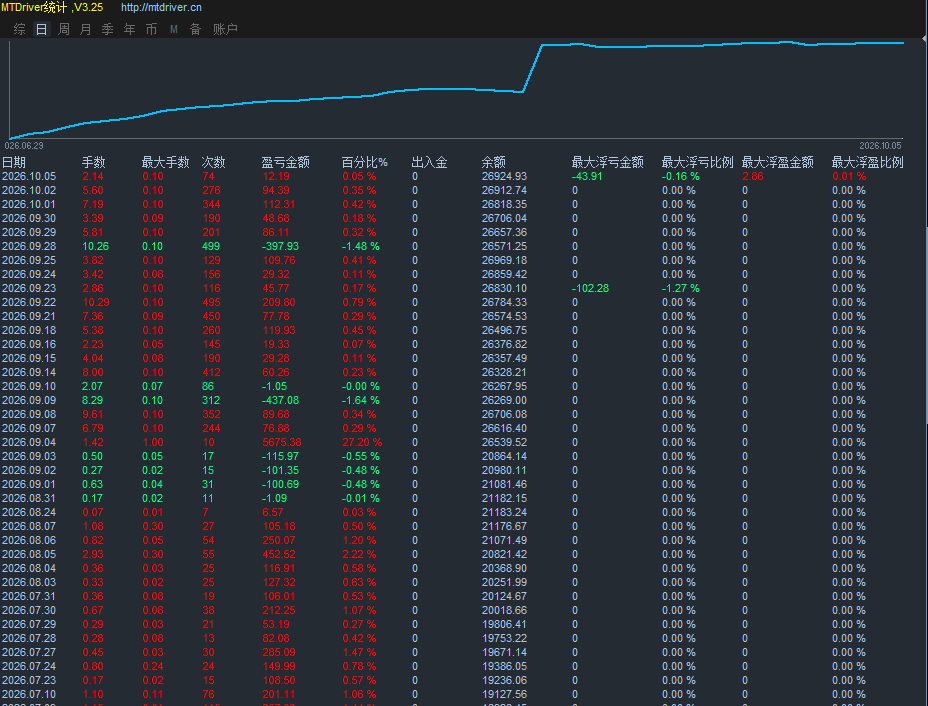This screenshot has width=928, height=706.
Task: Select the 出入金 column header
Action: click(x=430, y=162)
